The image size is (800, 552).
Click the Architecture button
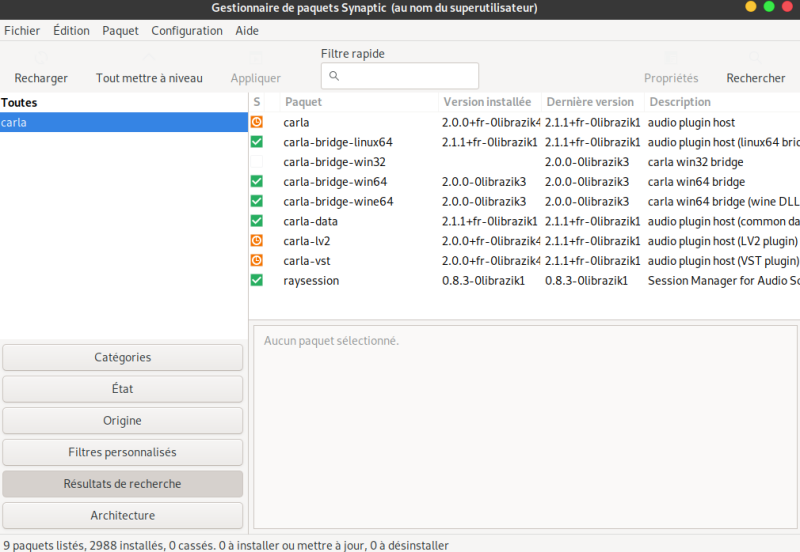(122, 515)
